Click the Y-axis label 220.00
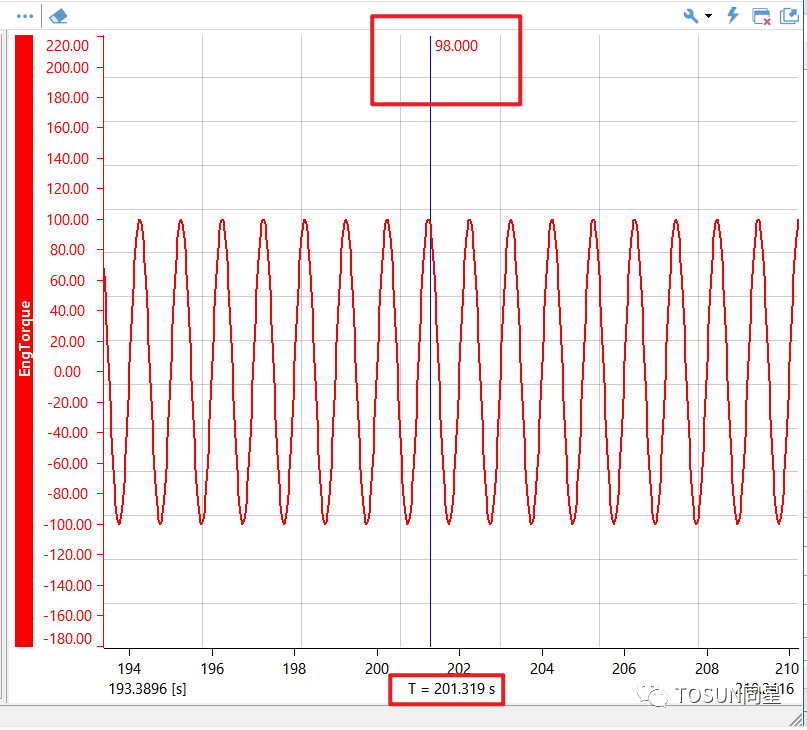 pos(67,46)
